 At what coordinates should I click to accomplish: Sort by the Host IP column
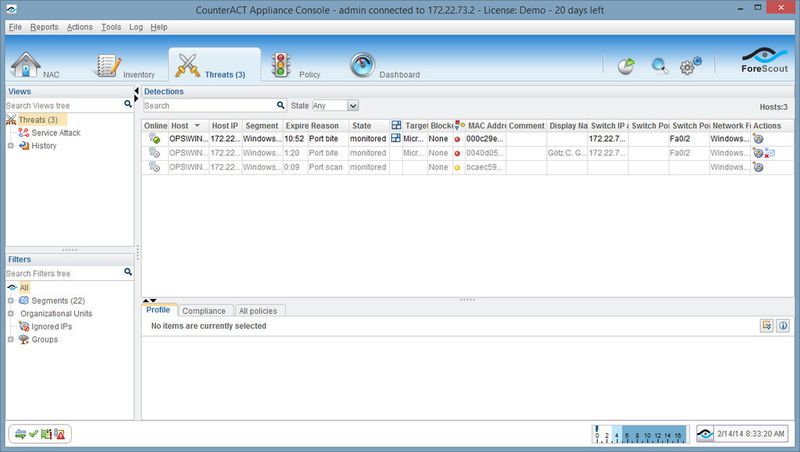[x=224, y=125]
